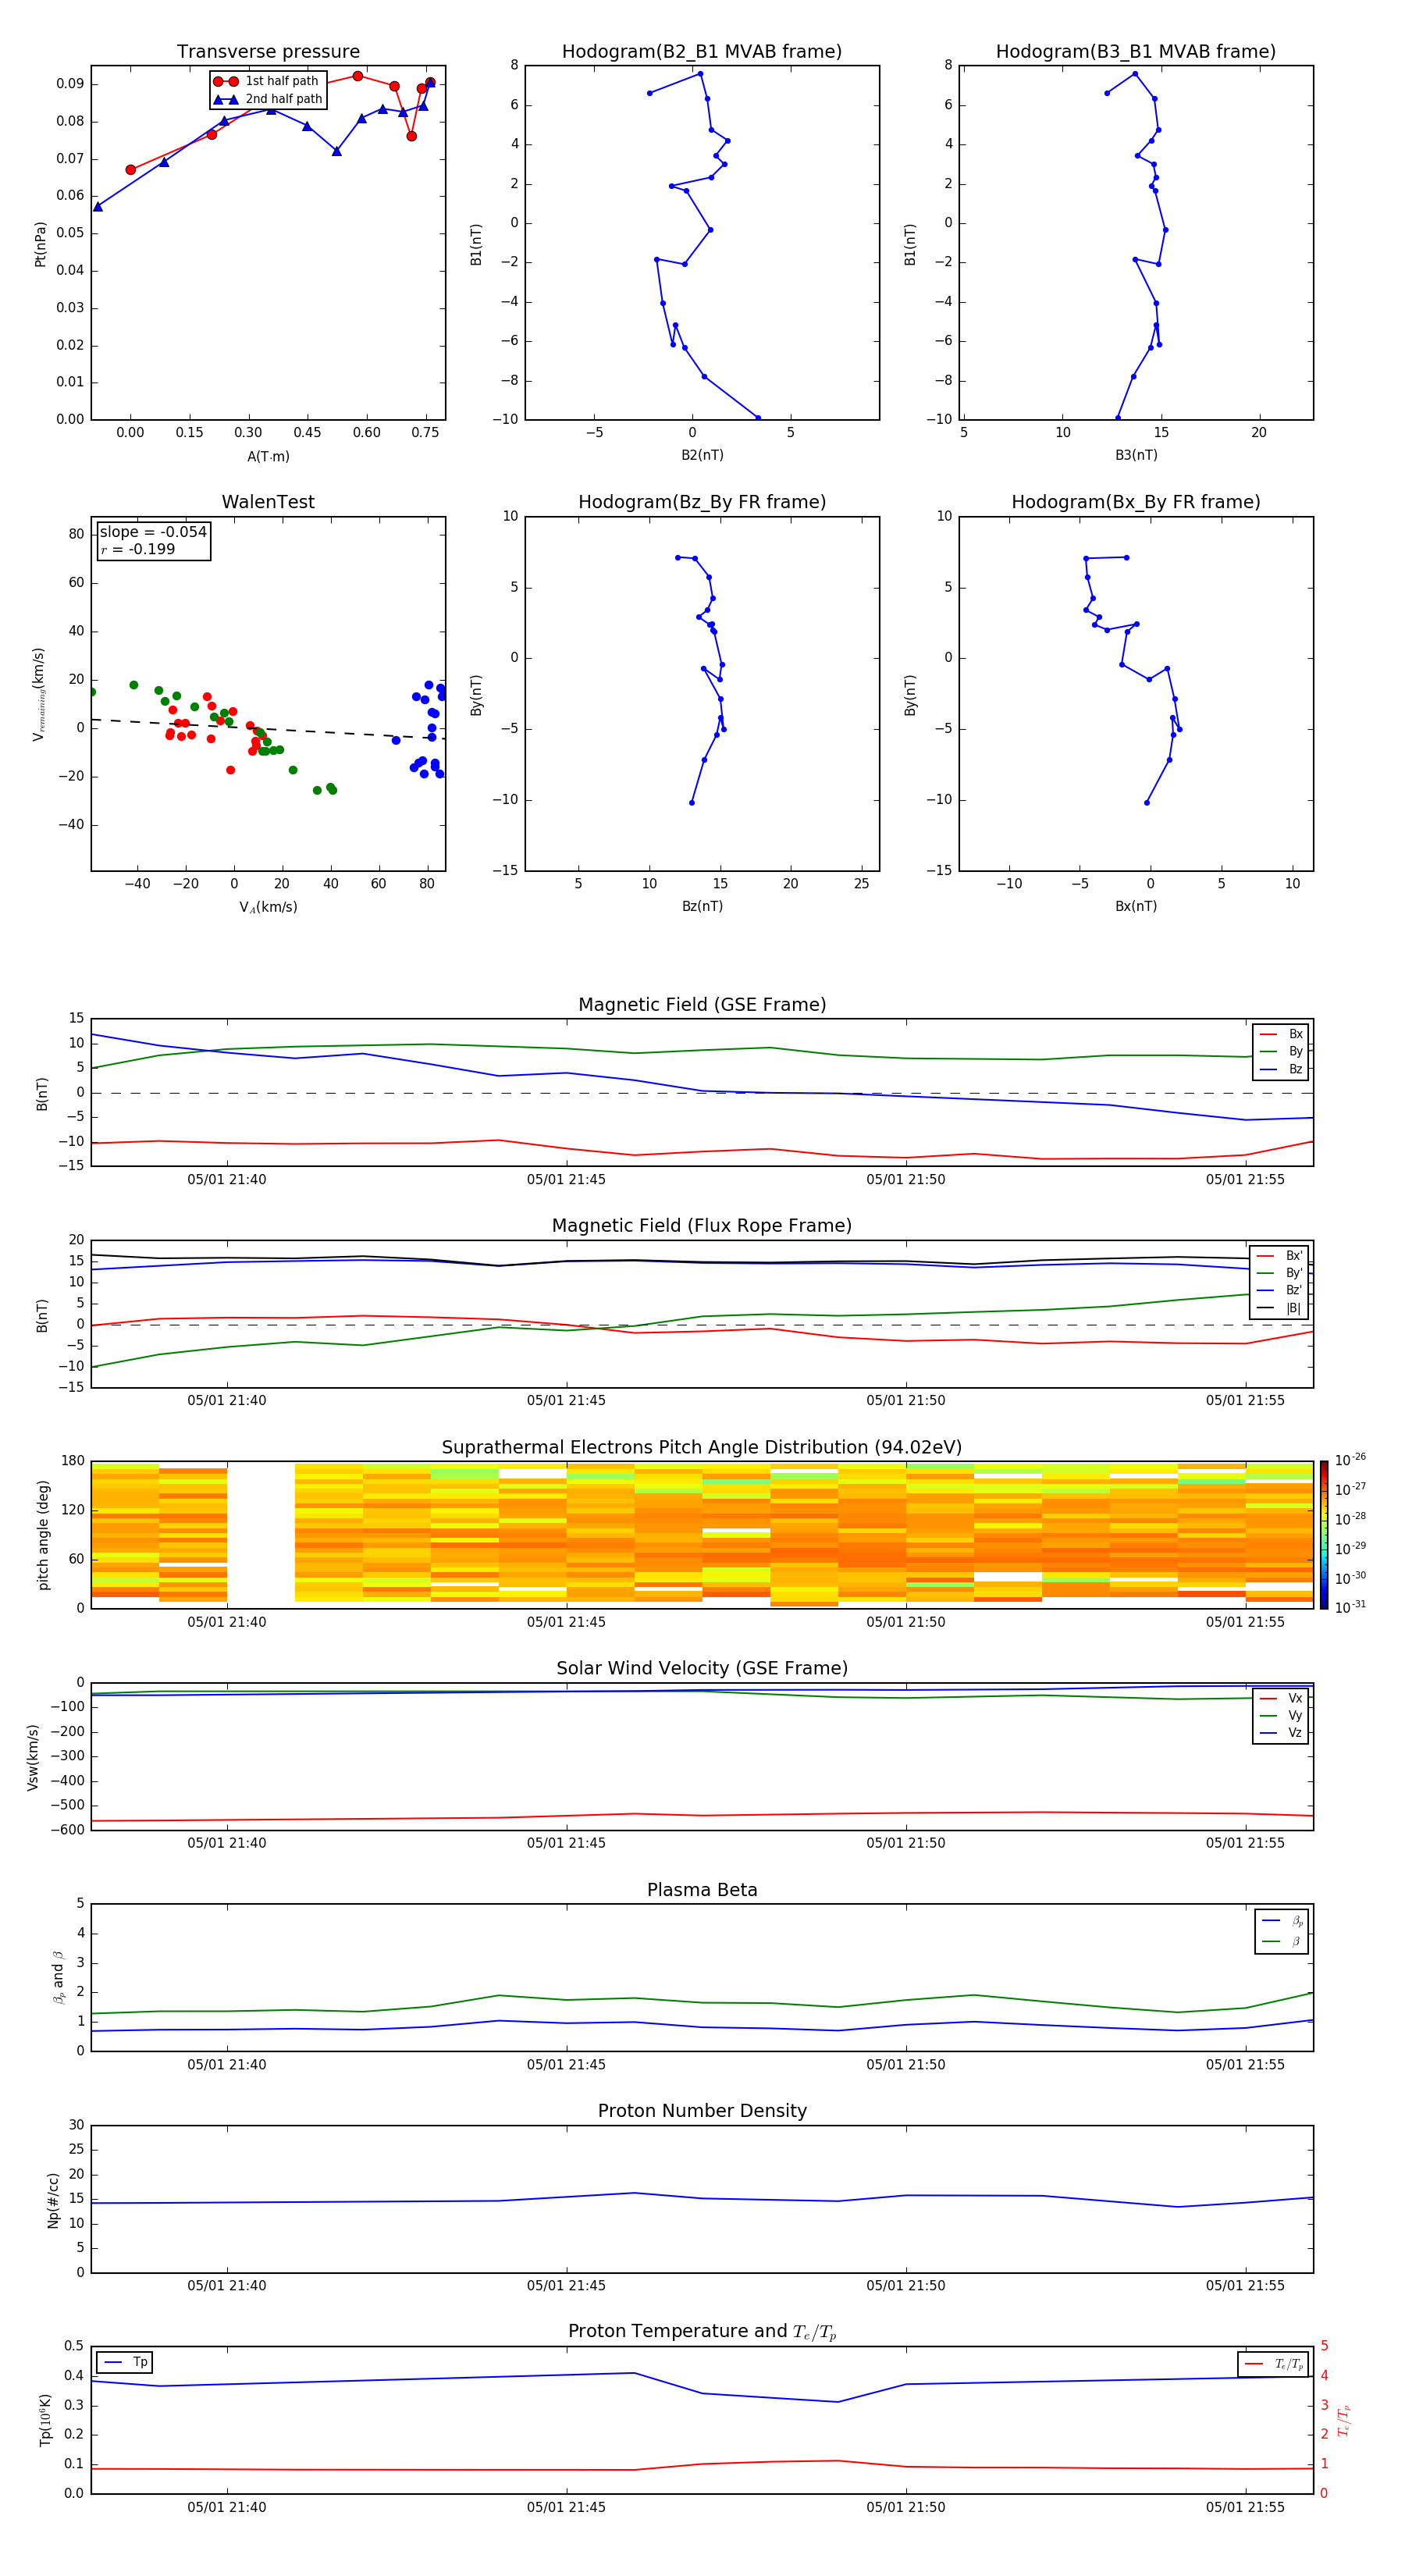
Task: Click the blue cluster in the WalenTest scatter
Action: click(x=427, y=729)
